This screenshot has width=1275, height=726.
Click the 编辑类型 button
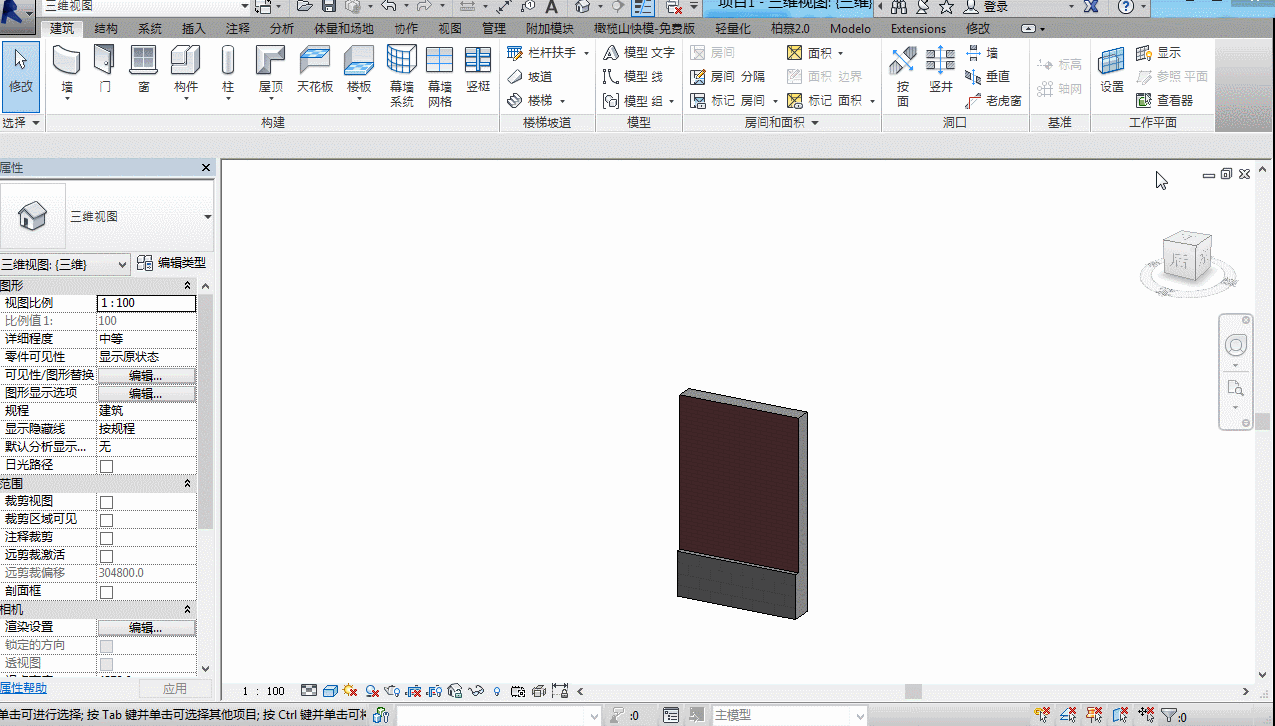pos(171,264)
